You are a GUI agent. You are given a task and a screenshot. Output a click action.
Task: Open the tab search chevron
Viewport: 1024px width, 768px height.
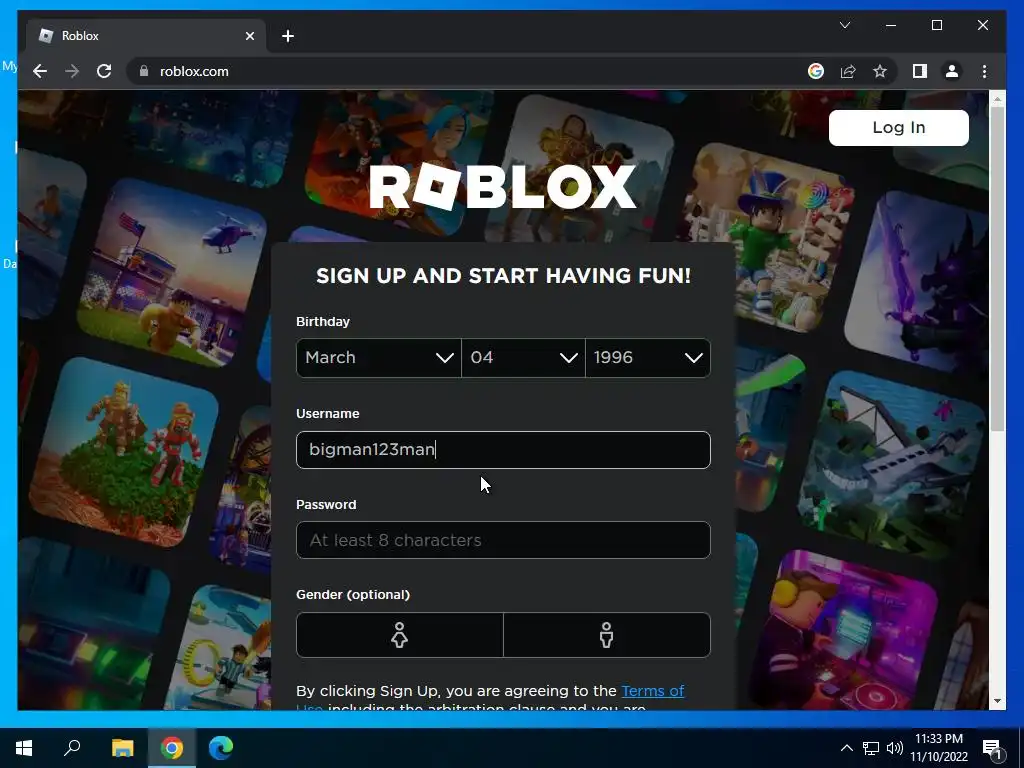point(844,25)
